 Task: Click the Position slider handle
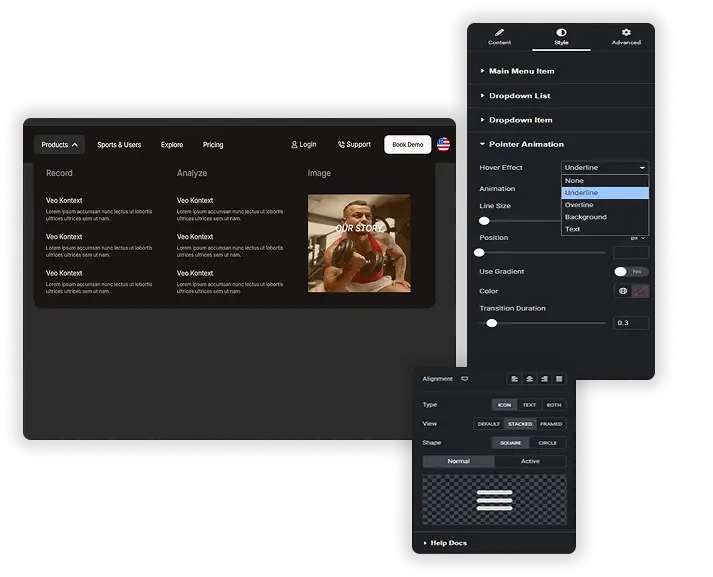479,252
